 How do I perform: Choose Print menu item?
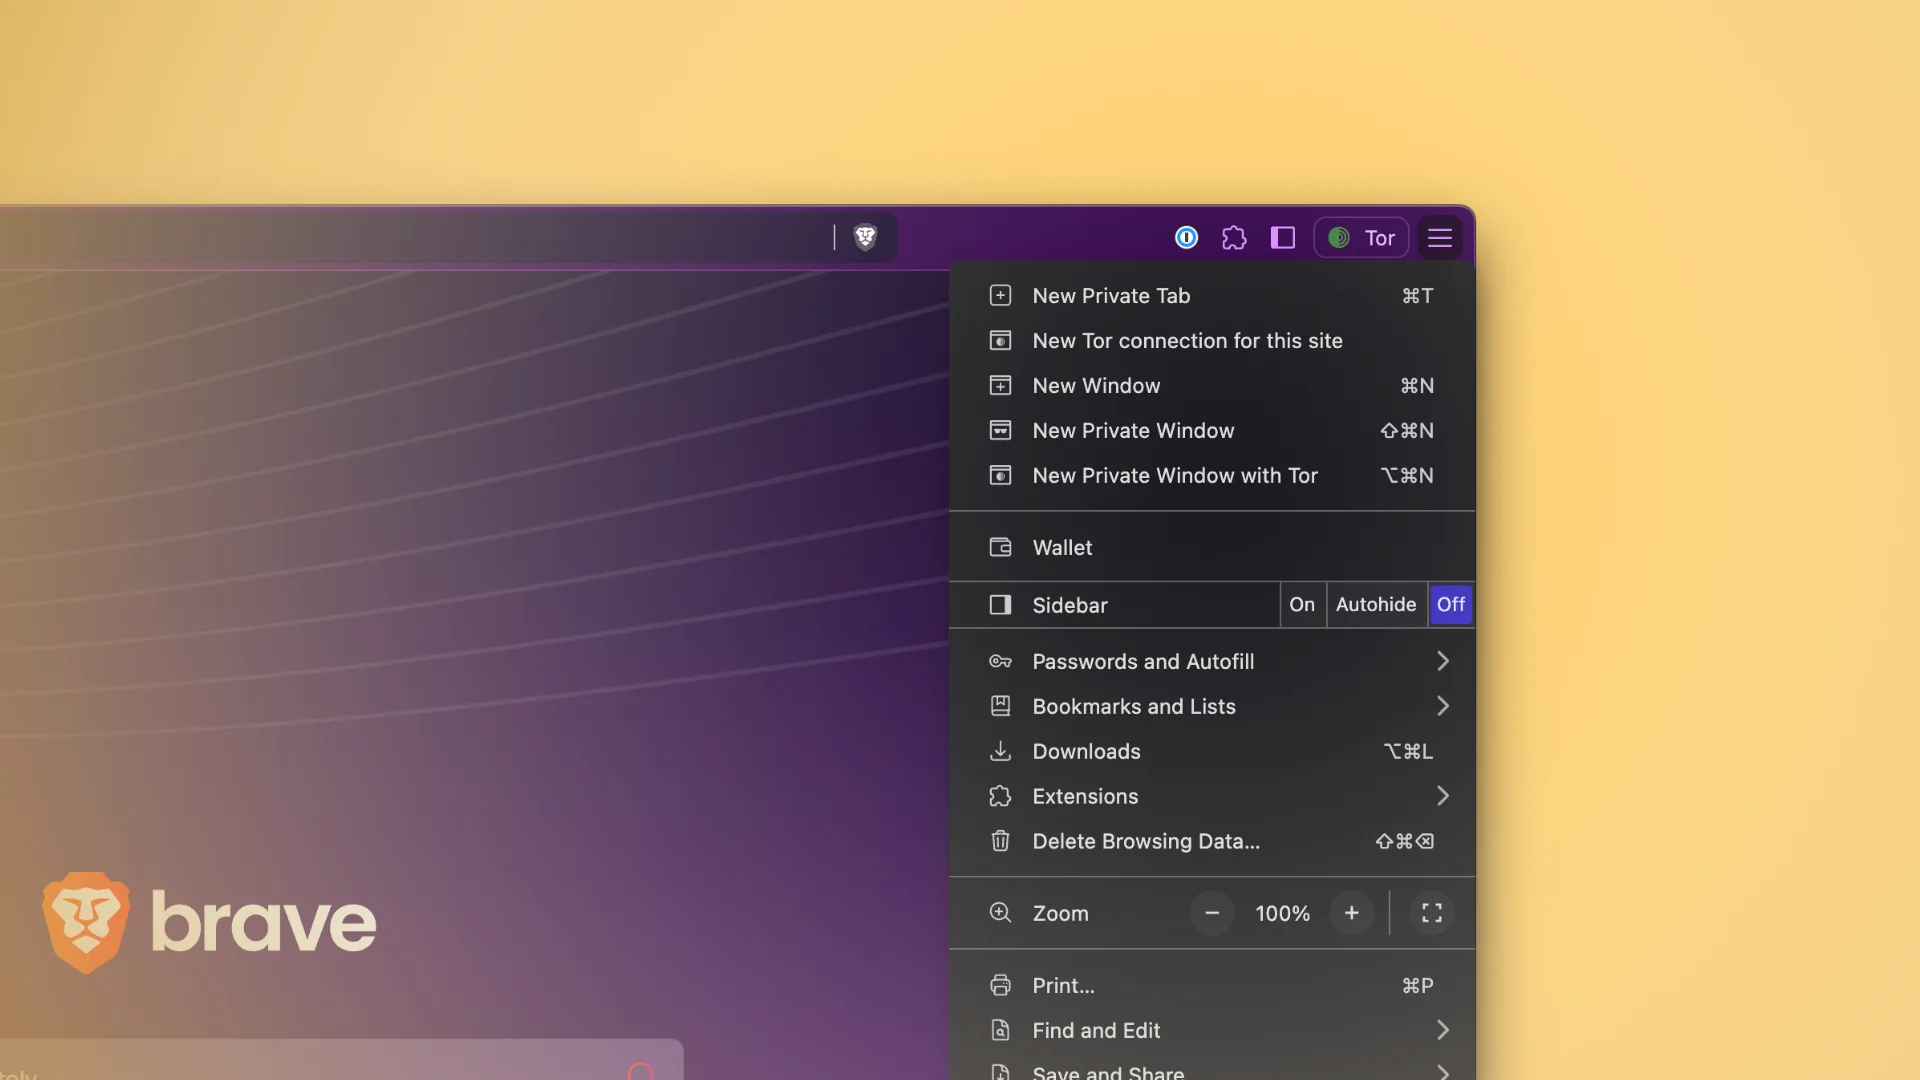pos(1212,985)
